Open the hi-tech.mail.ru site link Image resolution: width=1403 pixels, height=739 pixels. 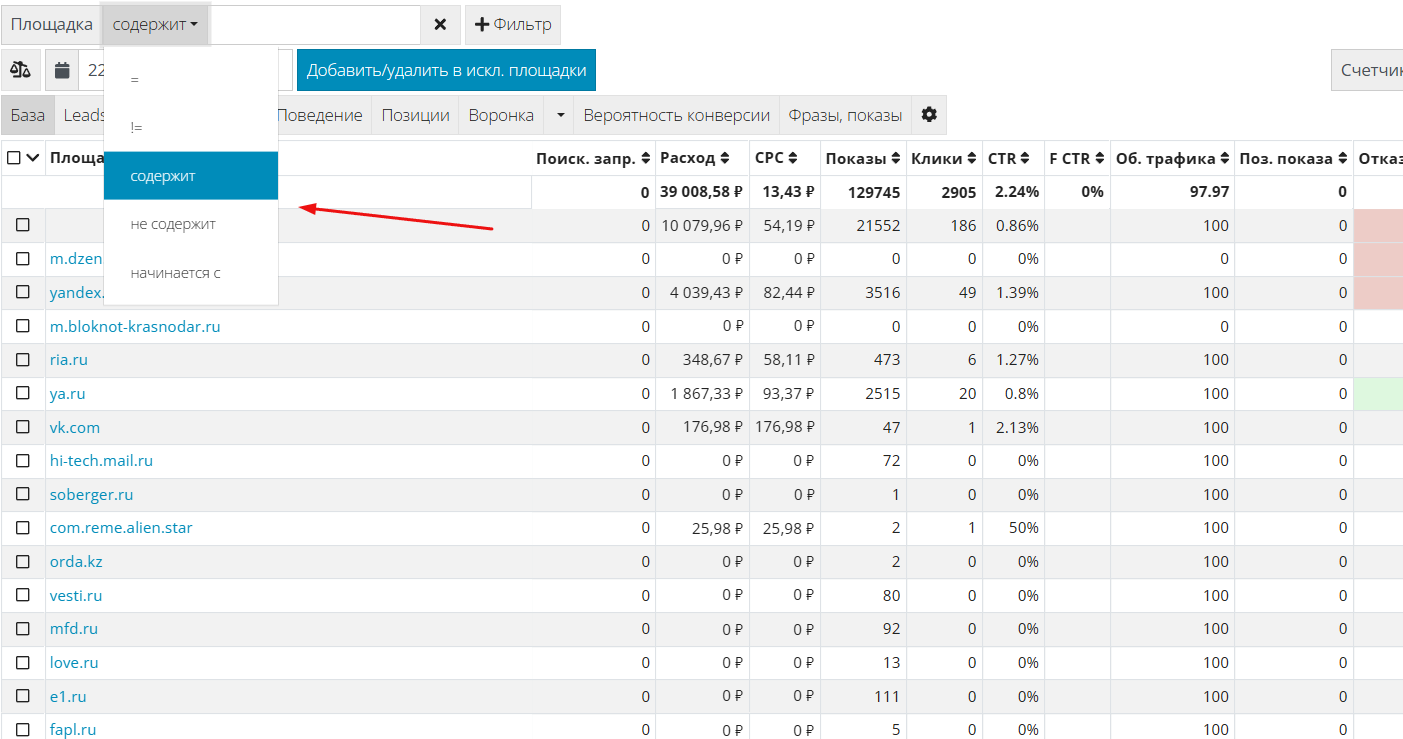pyautogui.click(x=101, y=461)
